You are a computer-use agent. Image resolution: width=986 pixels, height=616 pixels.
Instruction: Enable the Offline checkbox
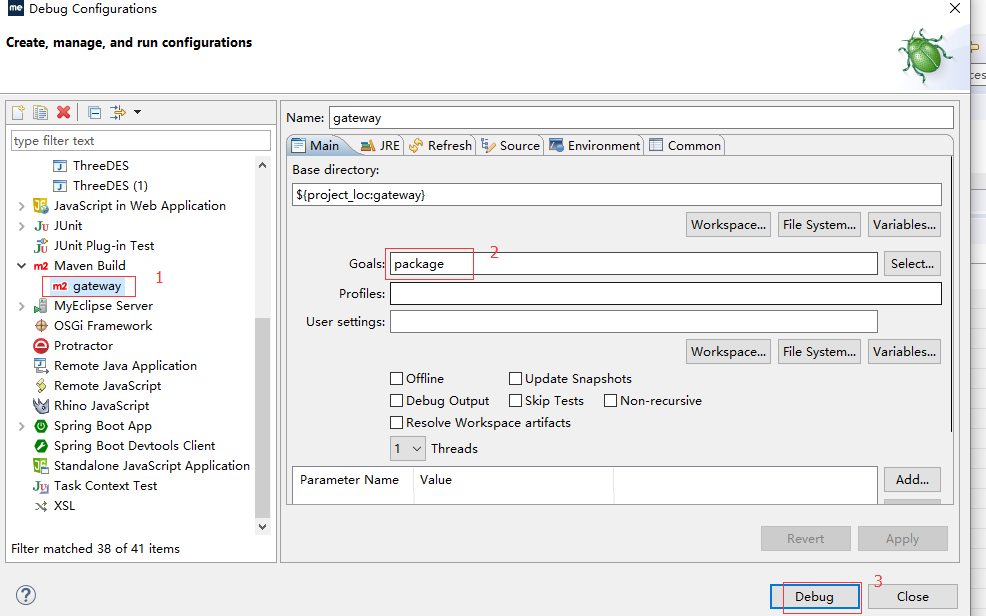pyautogui.click(x=396, y=378)
